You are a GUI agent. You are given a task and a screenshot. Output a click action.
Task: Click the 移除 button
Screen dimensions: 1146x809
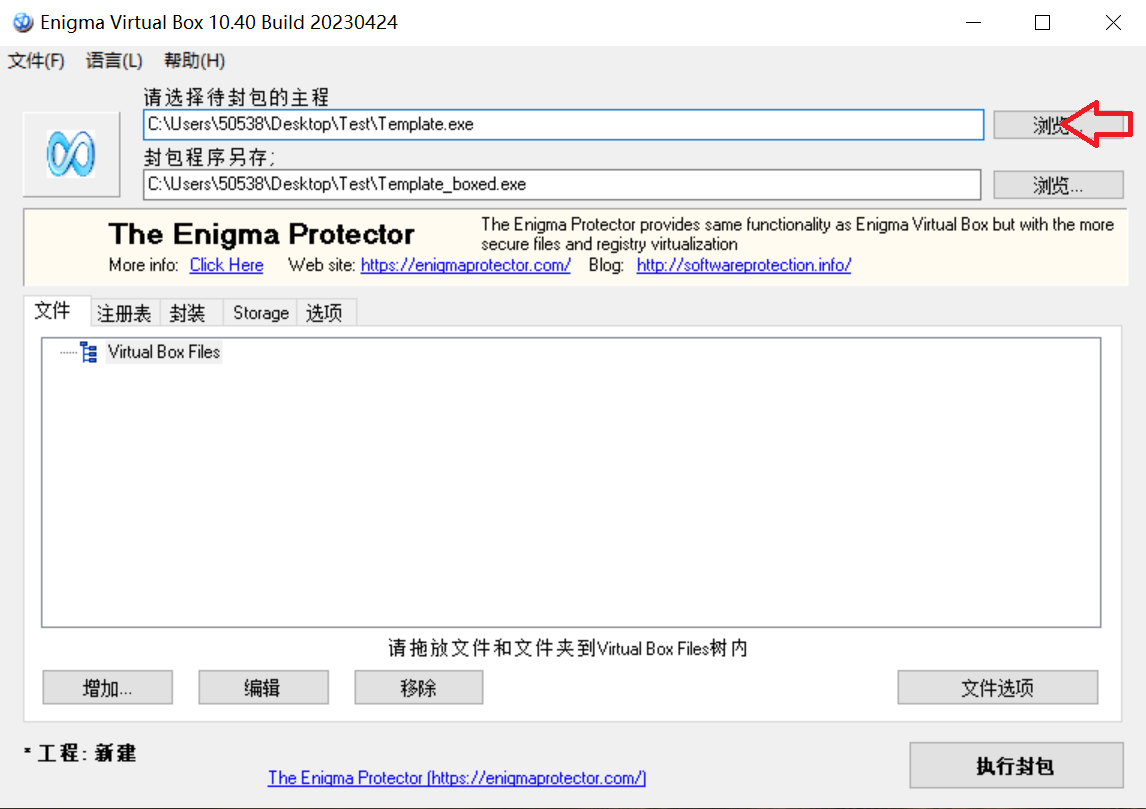[419, 688]
